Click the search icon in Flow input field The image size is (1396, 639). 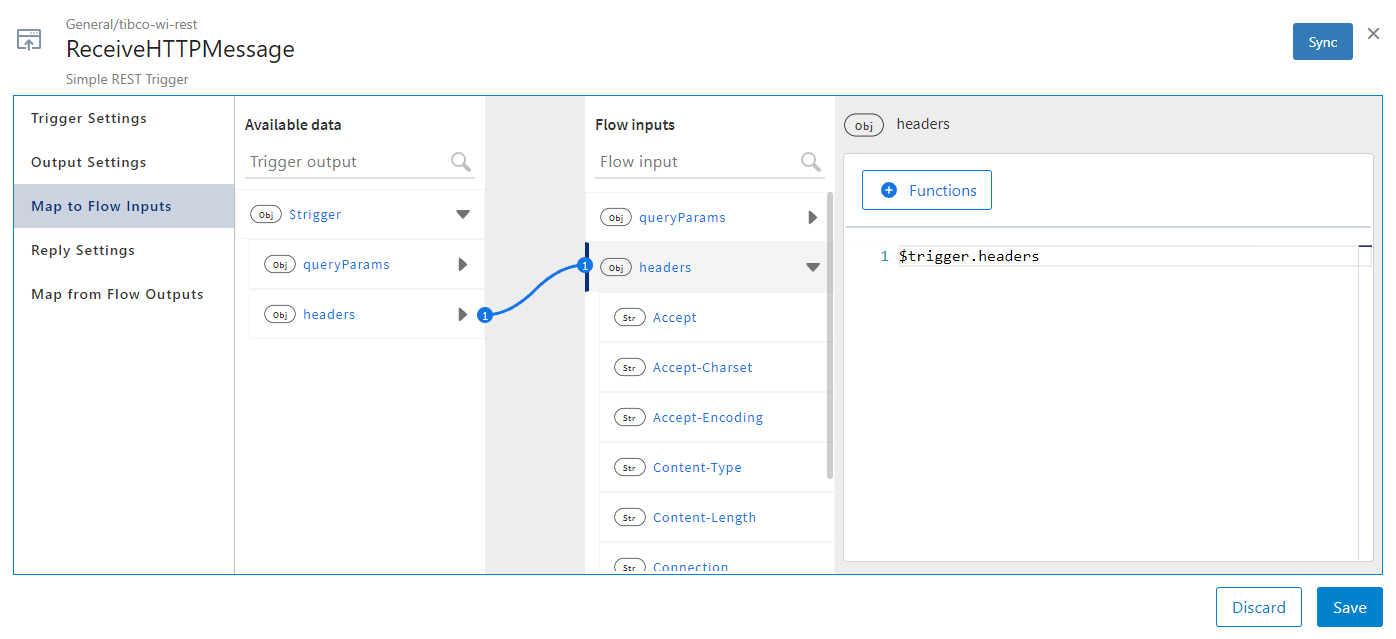810,162
